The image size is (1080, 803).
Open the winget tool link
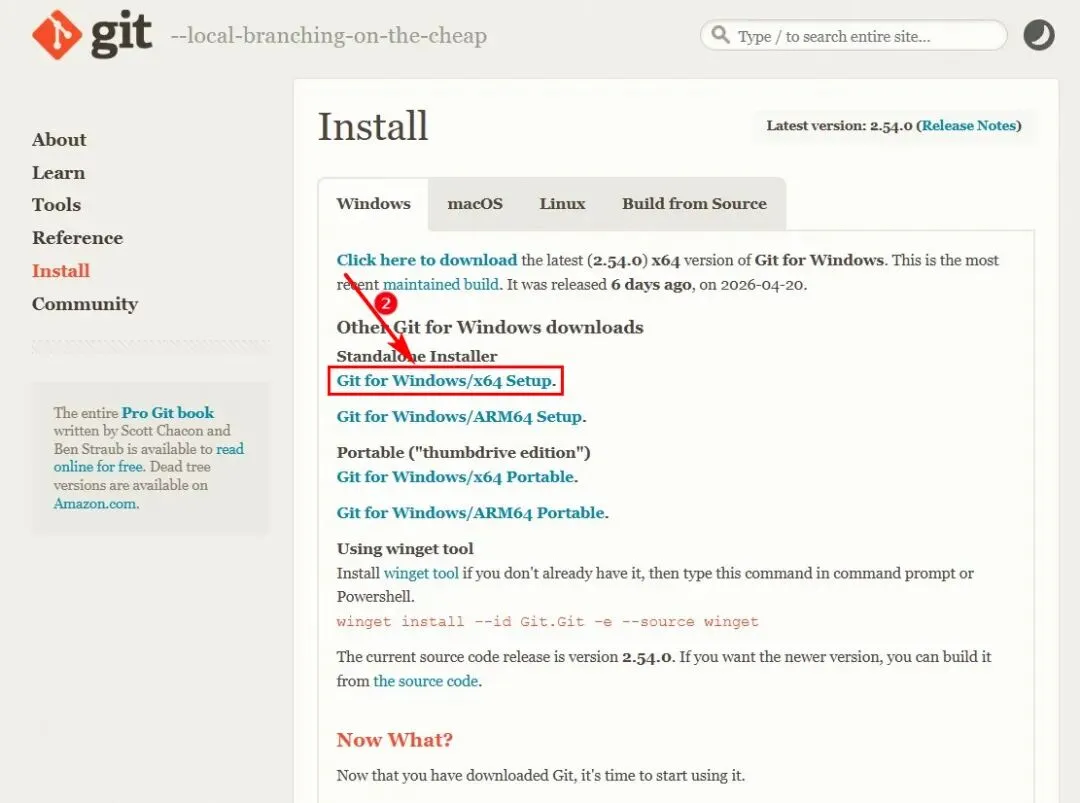tap(421, 573)
